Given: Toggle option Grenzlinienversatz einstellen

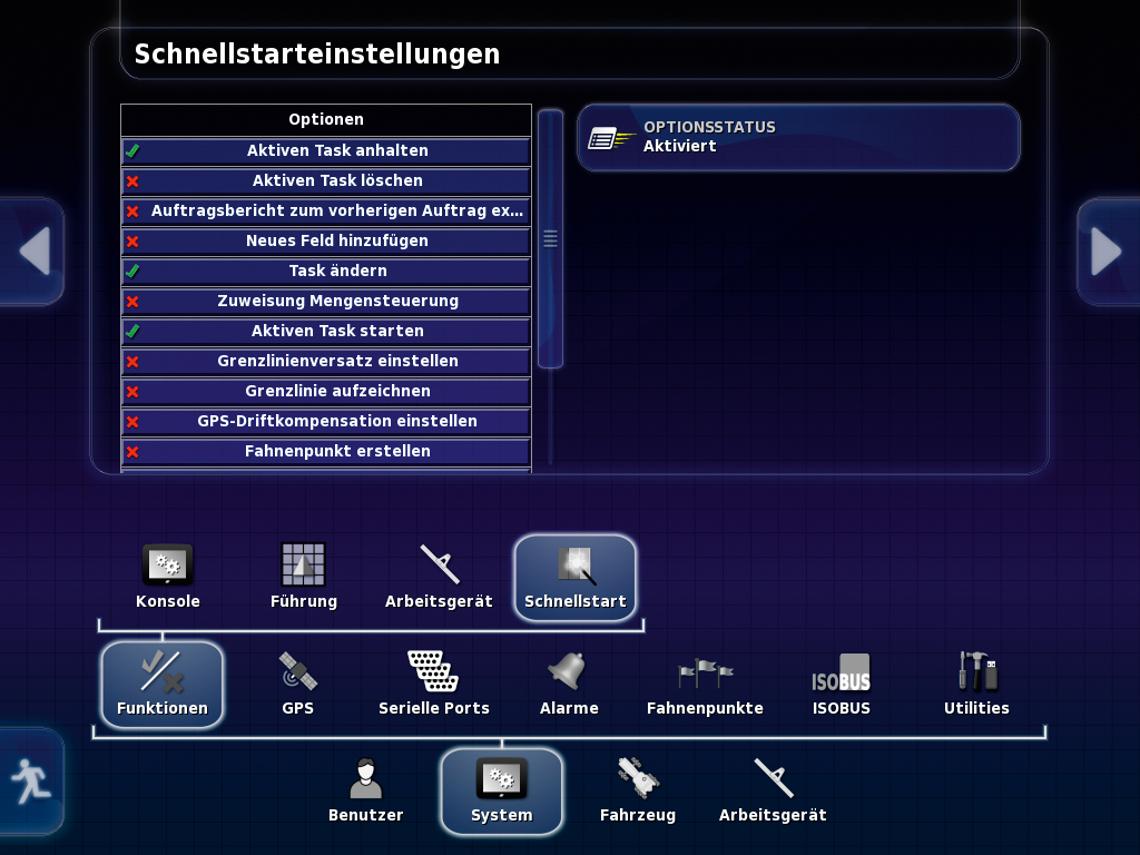Looking at the screenshot, I should pyautogui.click(x=326, y=361).
